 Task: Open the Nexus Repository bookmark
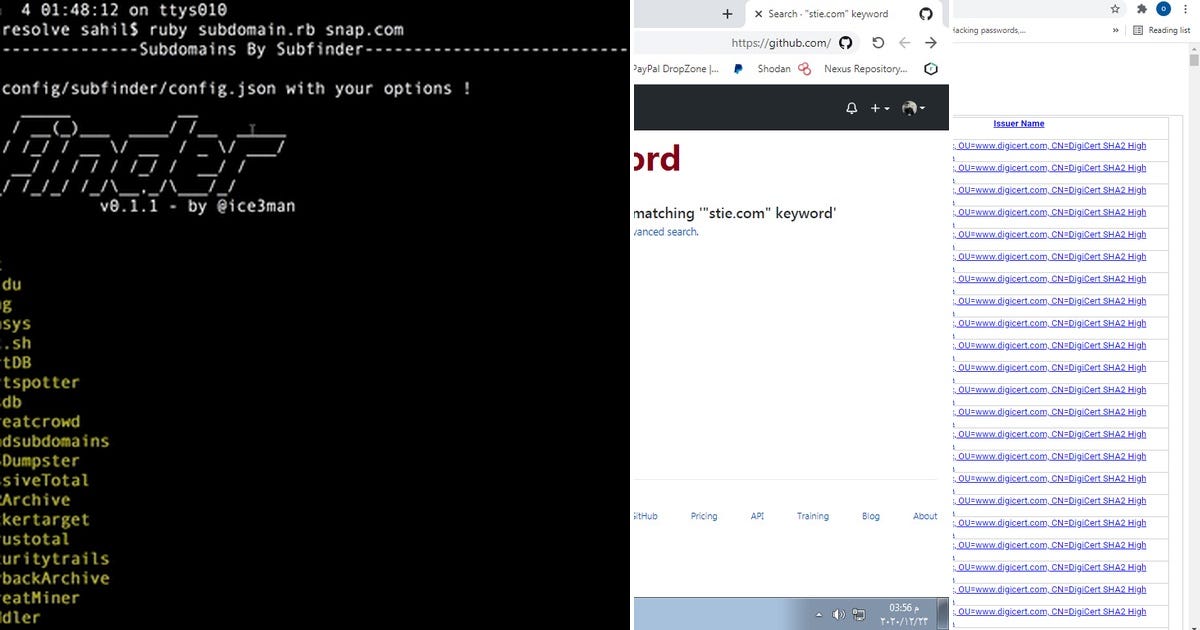coord(865,69)
